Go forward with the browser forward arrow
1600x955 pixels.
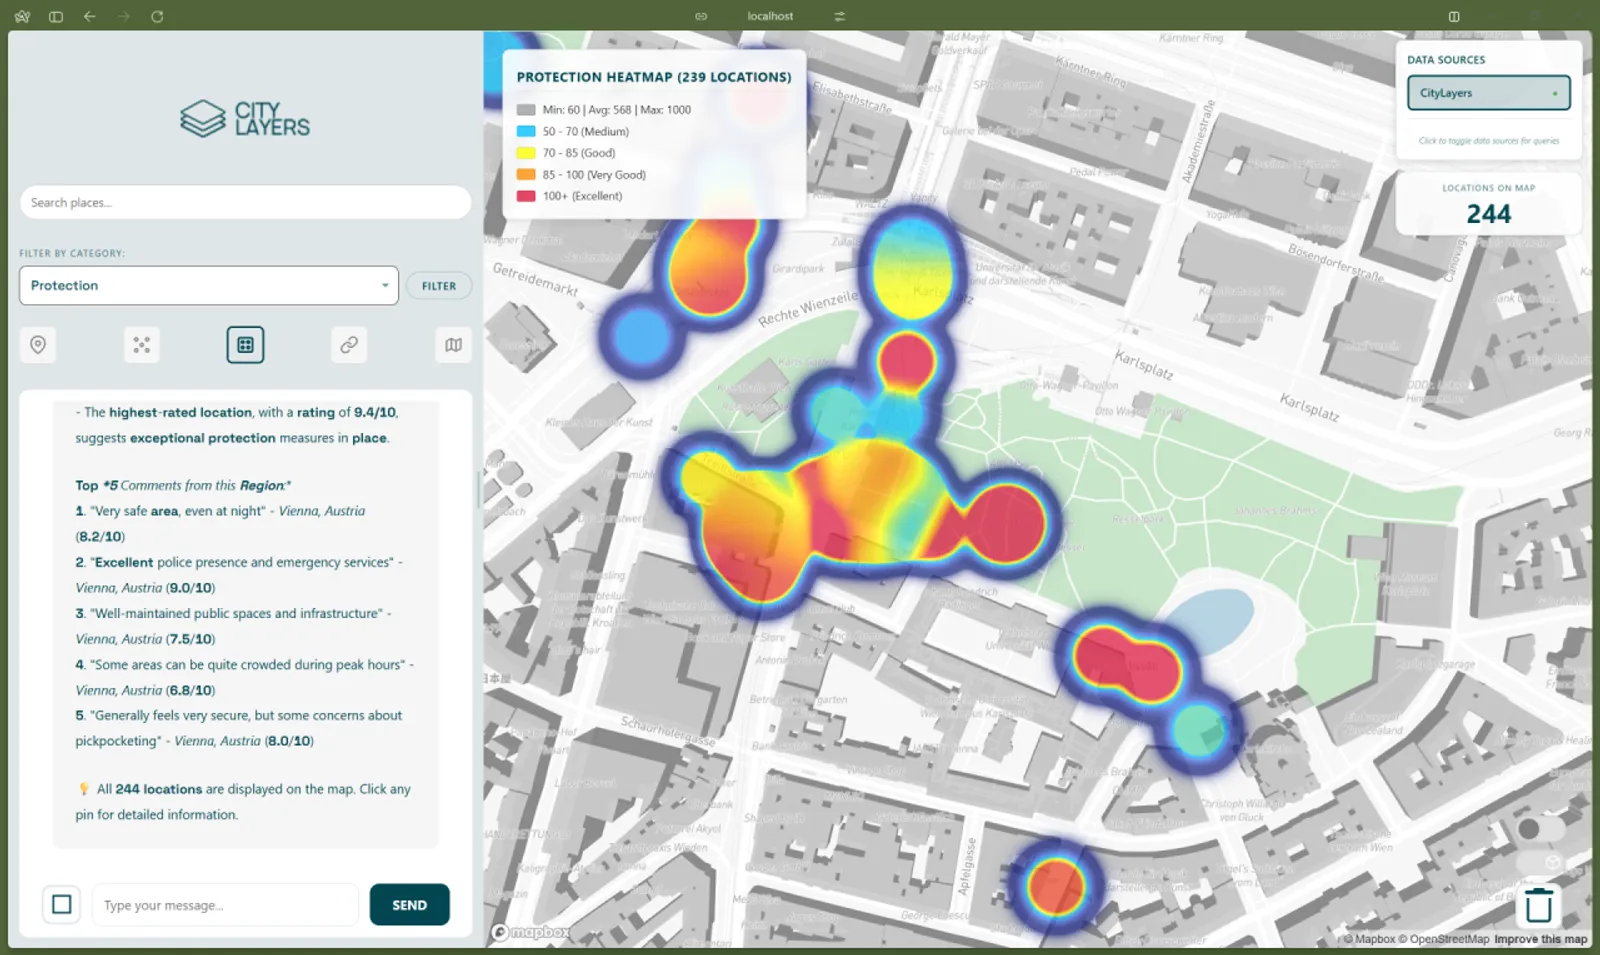(124, 16)
